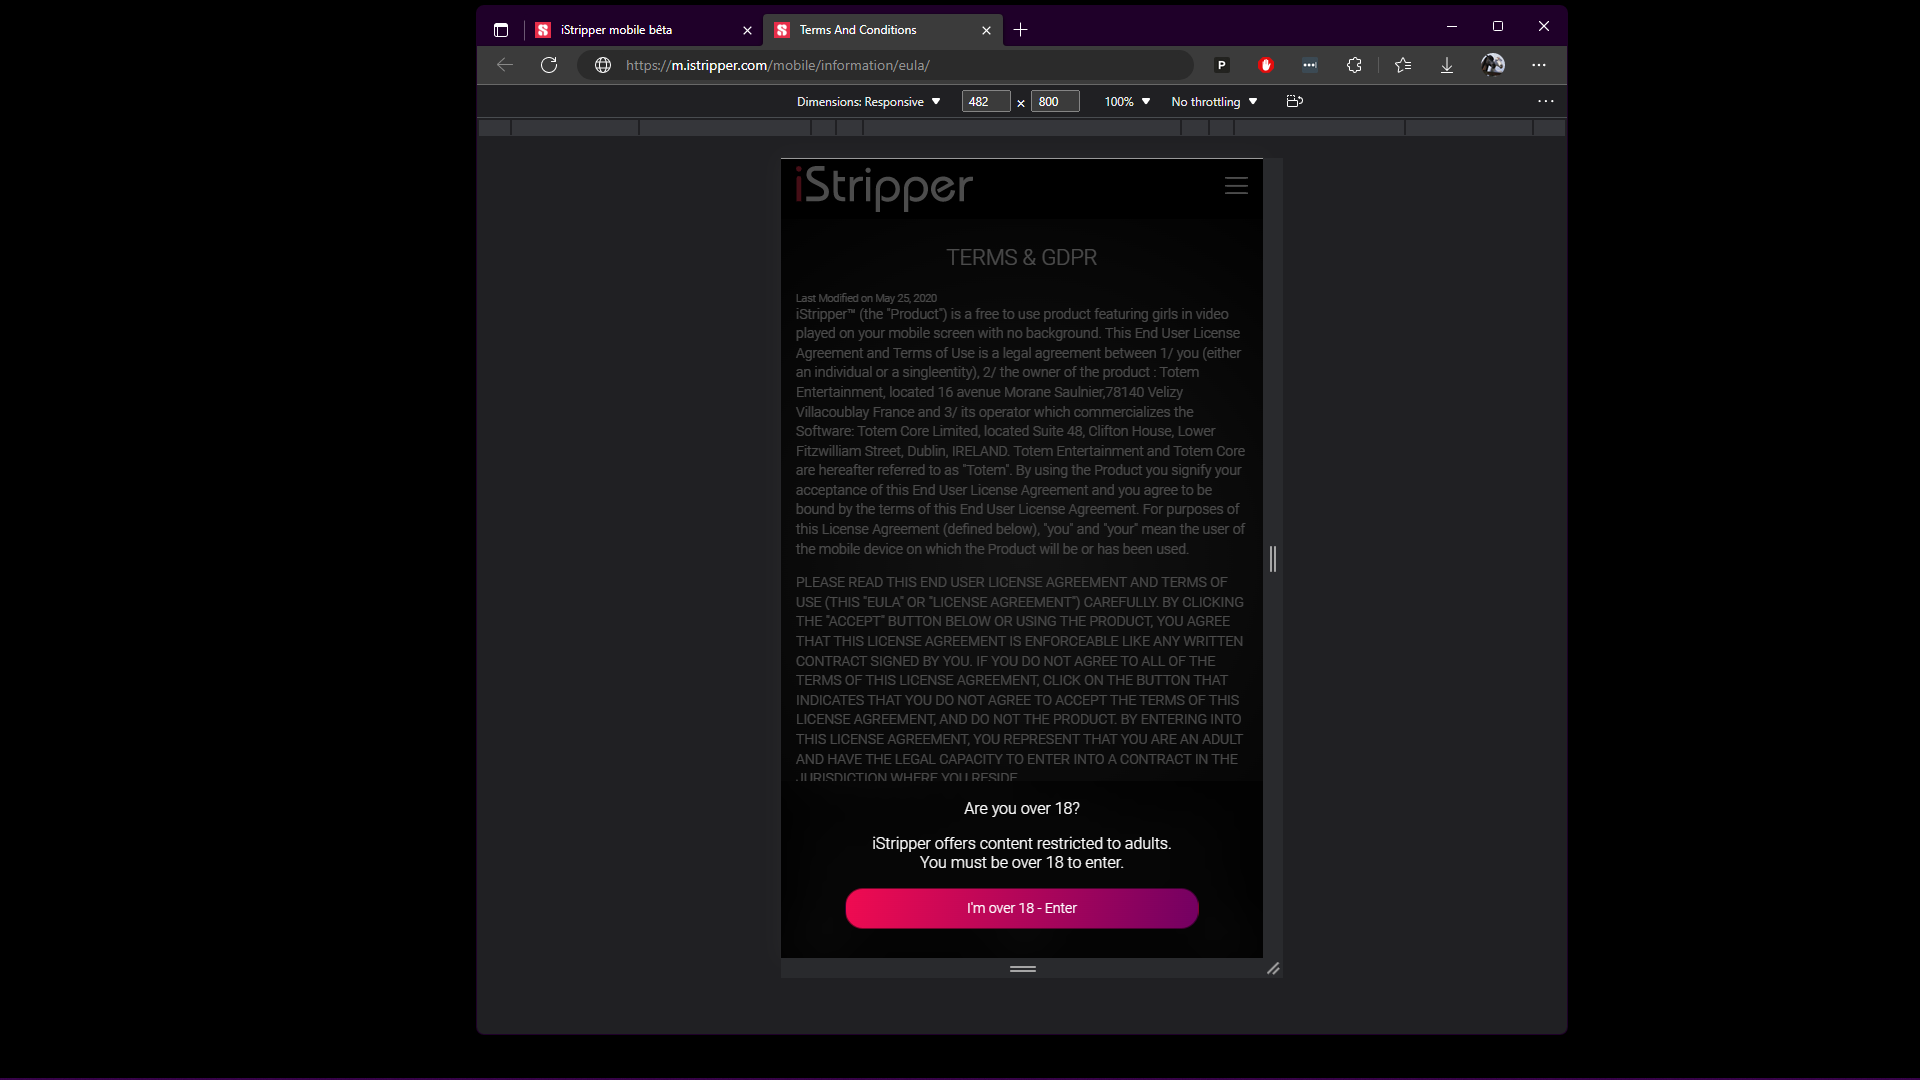Click the Are you over 18? text
The width and height of the screenshot is (1920, 1080).
1022,808
